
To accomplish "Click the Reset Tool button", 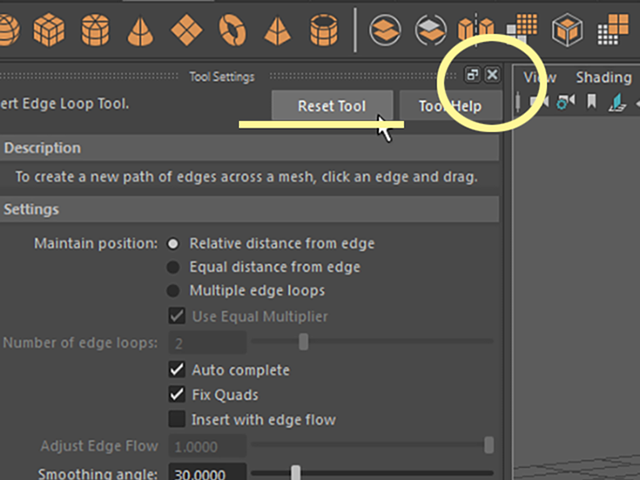I will pos(332,106).
